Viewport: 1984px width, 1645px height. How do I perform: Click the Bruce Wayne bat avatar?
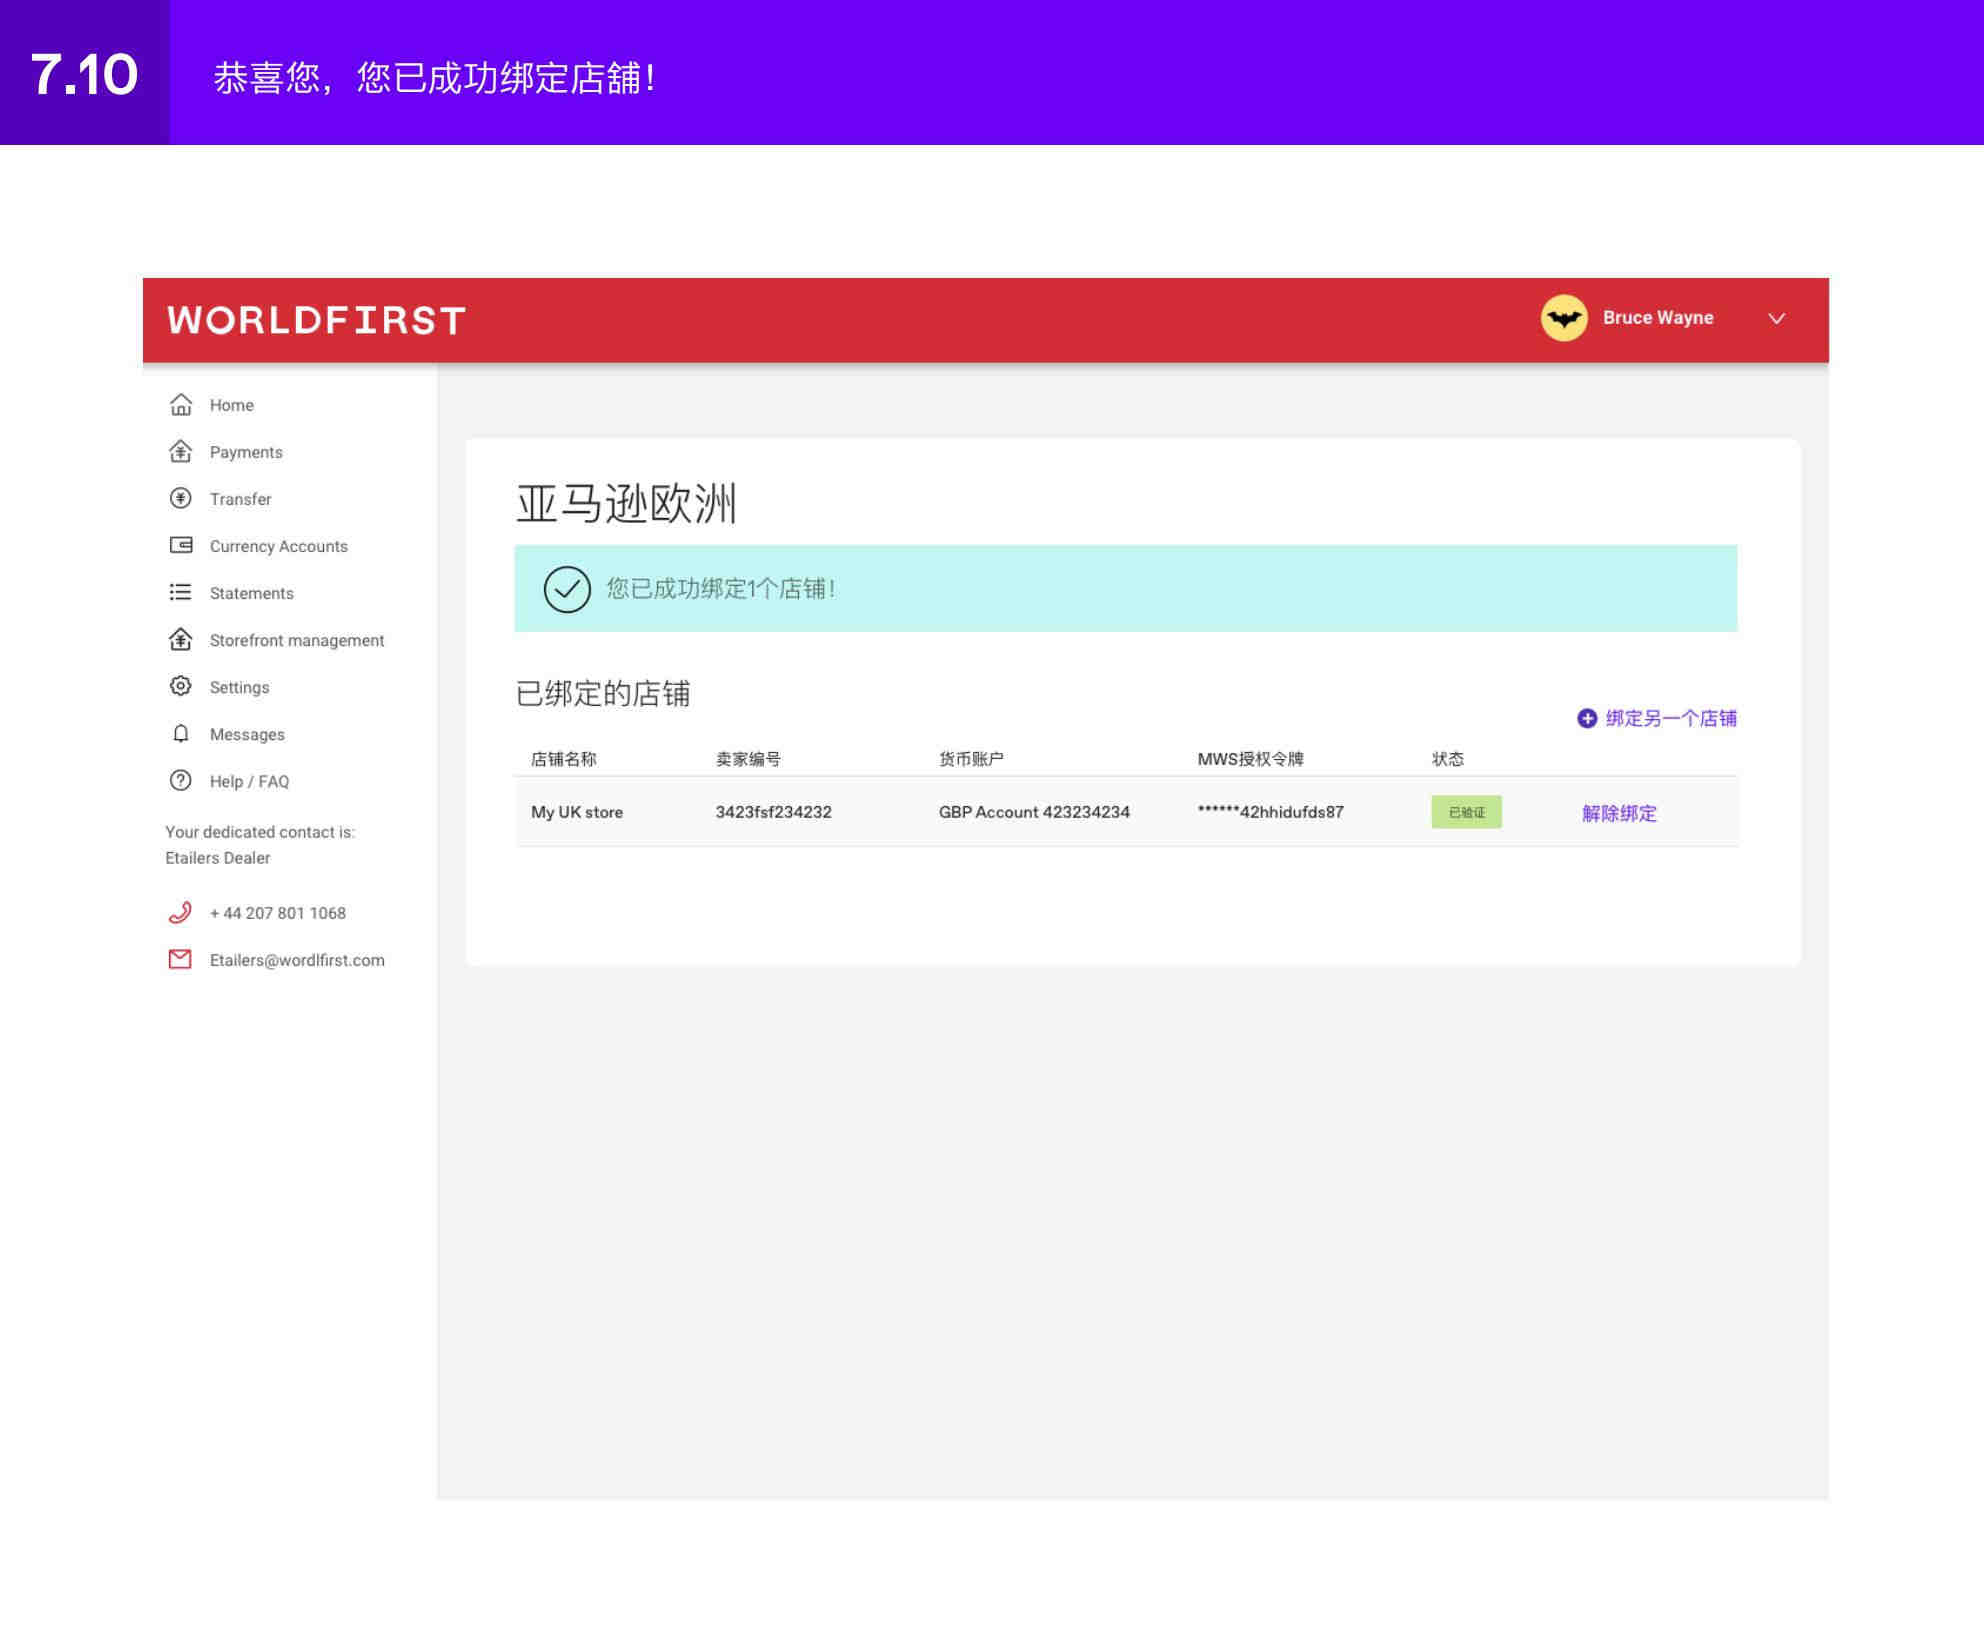(1564, 318)
